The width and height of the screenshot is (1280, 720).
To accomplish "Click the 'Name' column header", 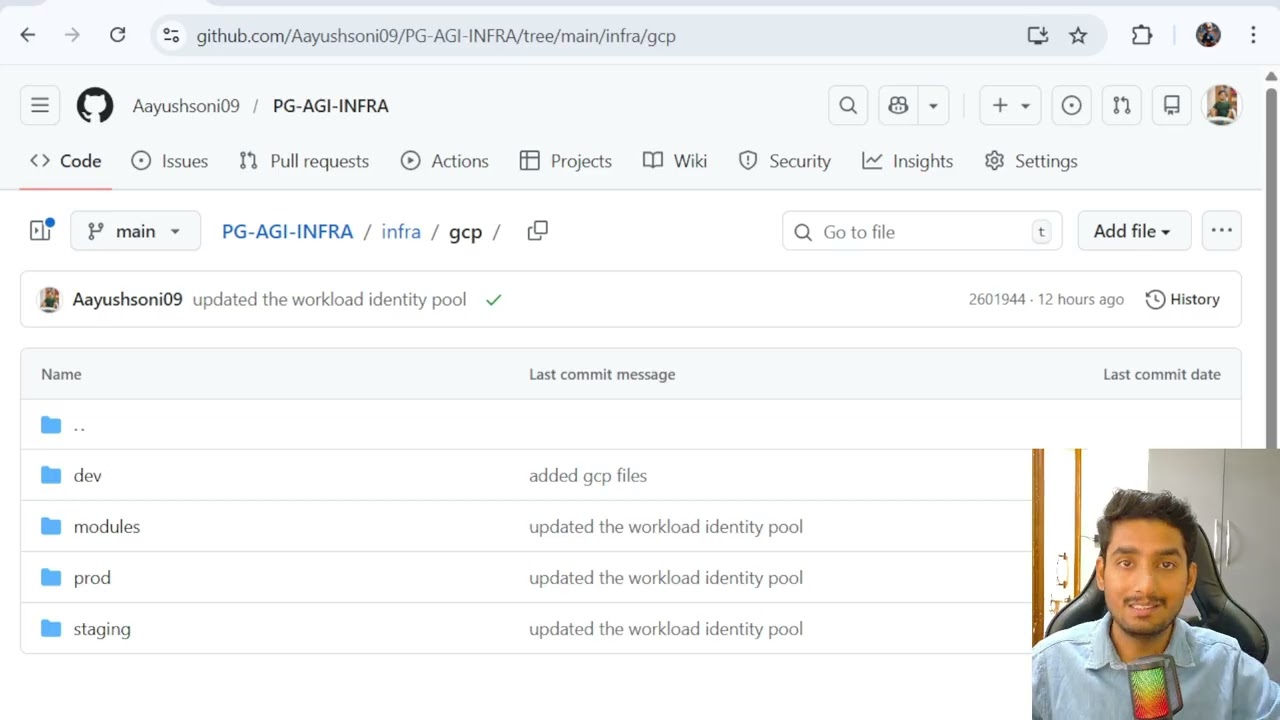I will coord(61,374).
